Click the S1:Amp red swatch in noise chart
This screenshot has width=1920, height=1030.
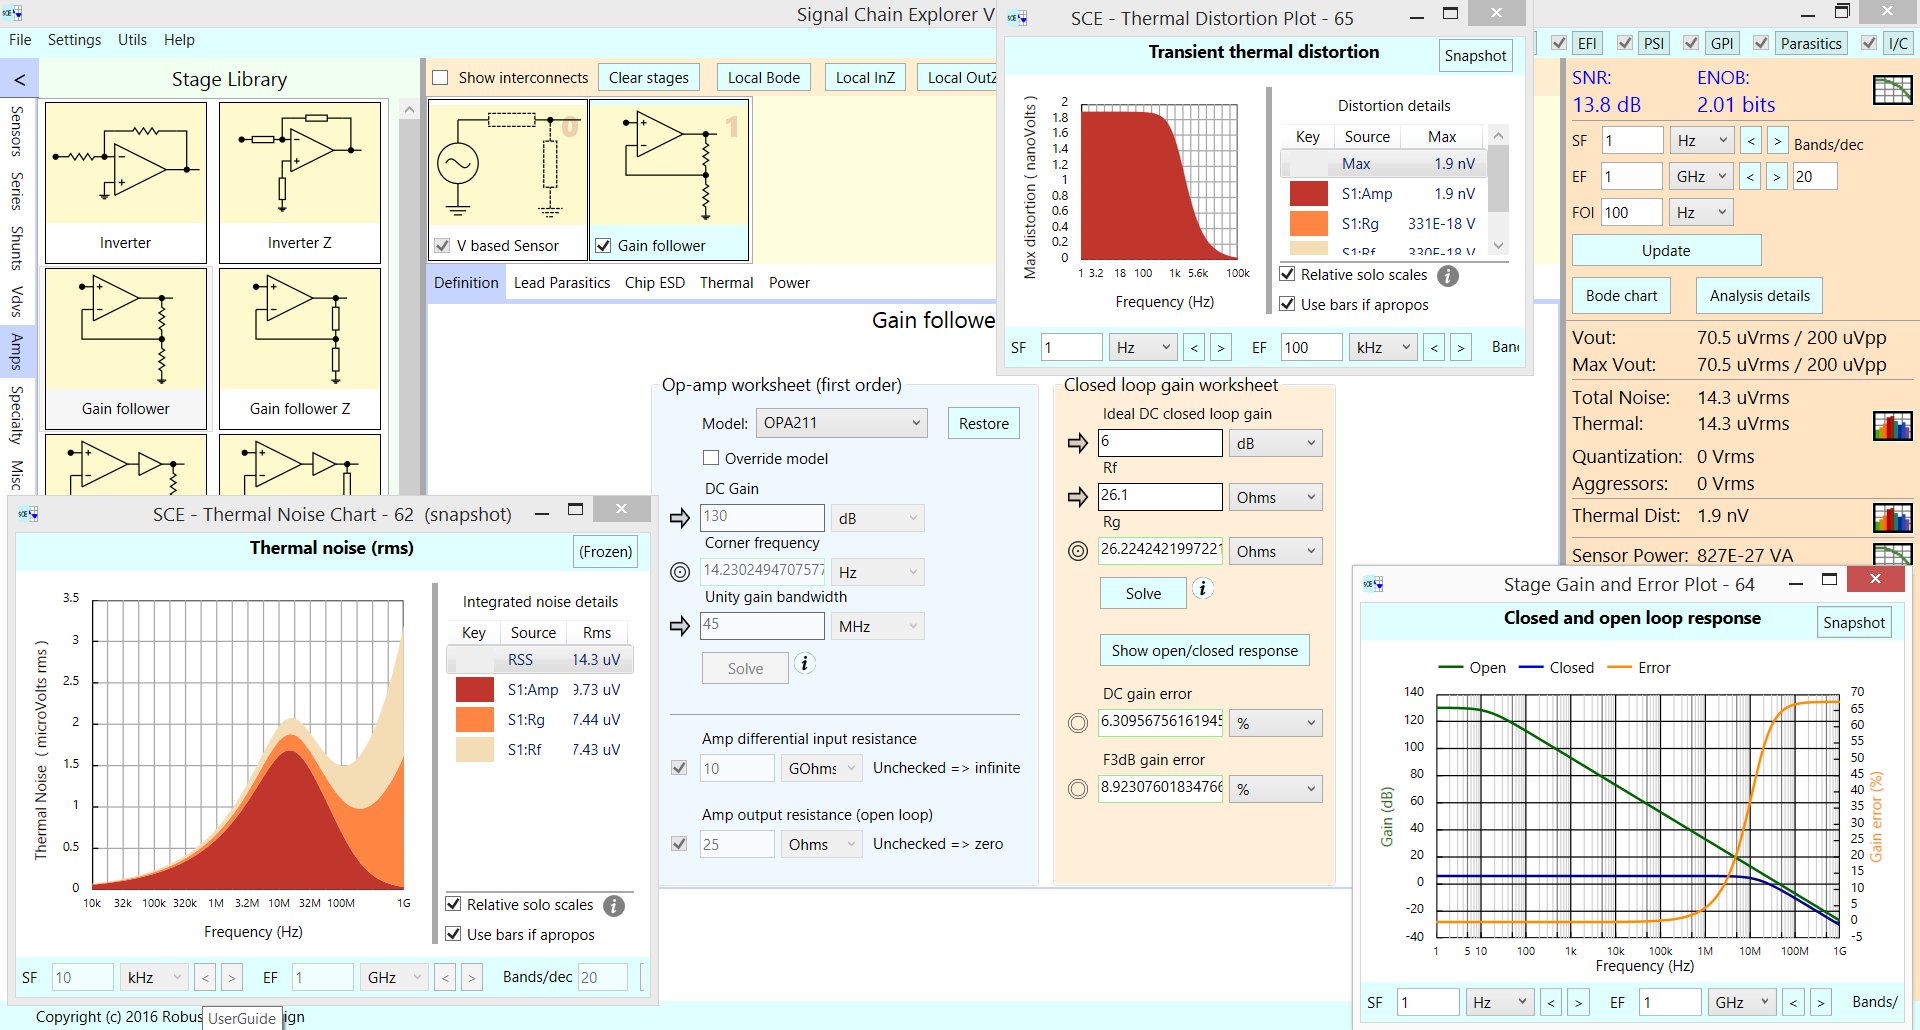coord(475,689)
